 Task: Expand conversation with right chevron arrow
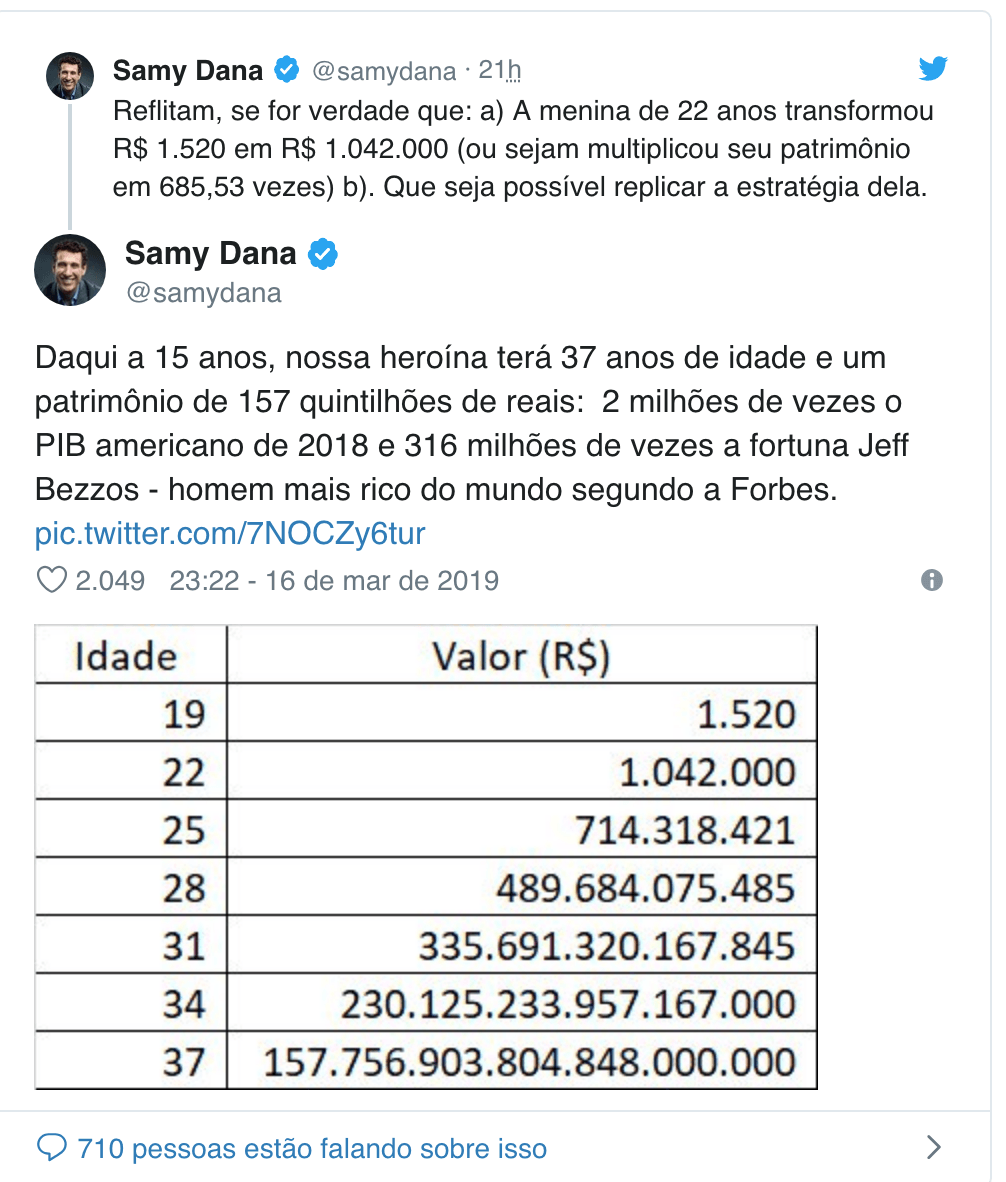click(x=934, y=1147)
